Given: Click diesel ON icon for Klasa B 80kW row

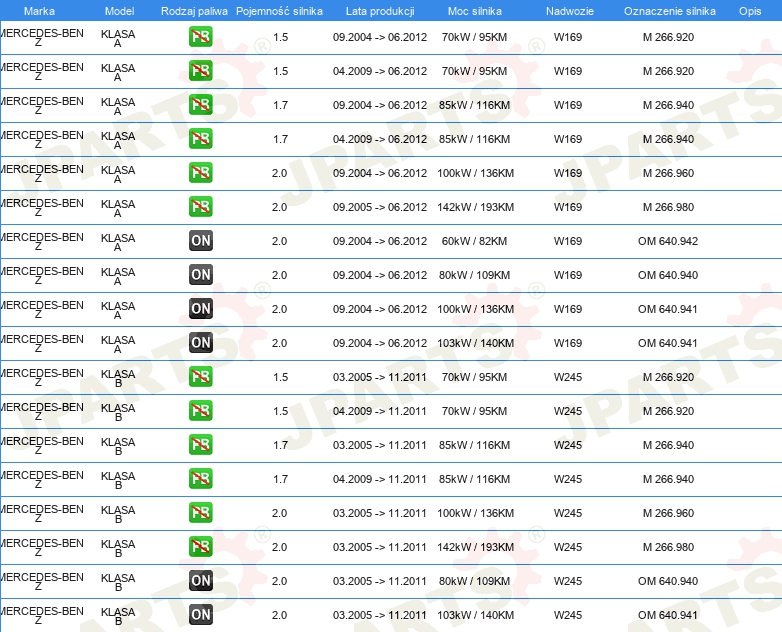Looking at the screenshot, I should [x=200, y=581].
